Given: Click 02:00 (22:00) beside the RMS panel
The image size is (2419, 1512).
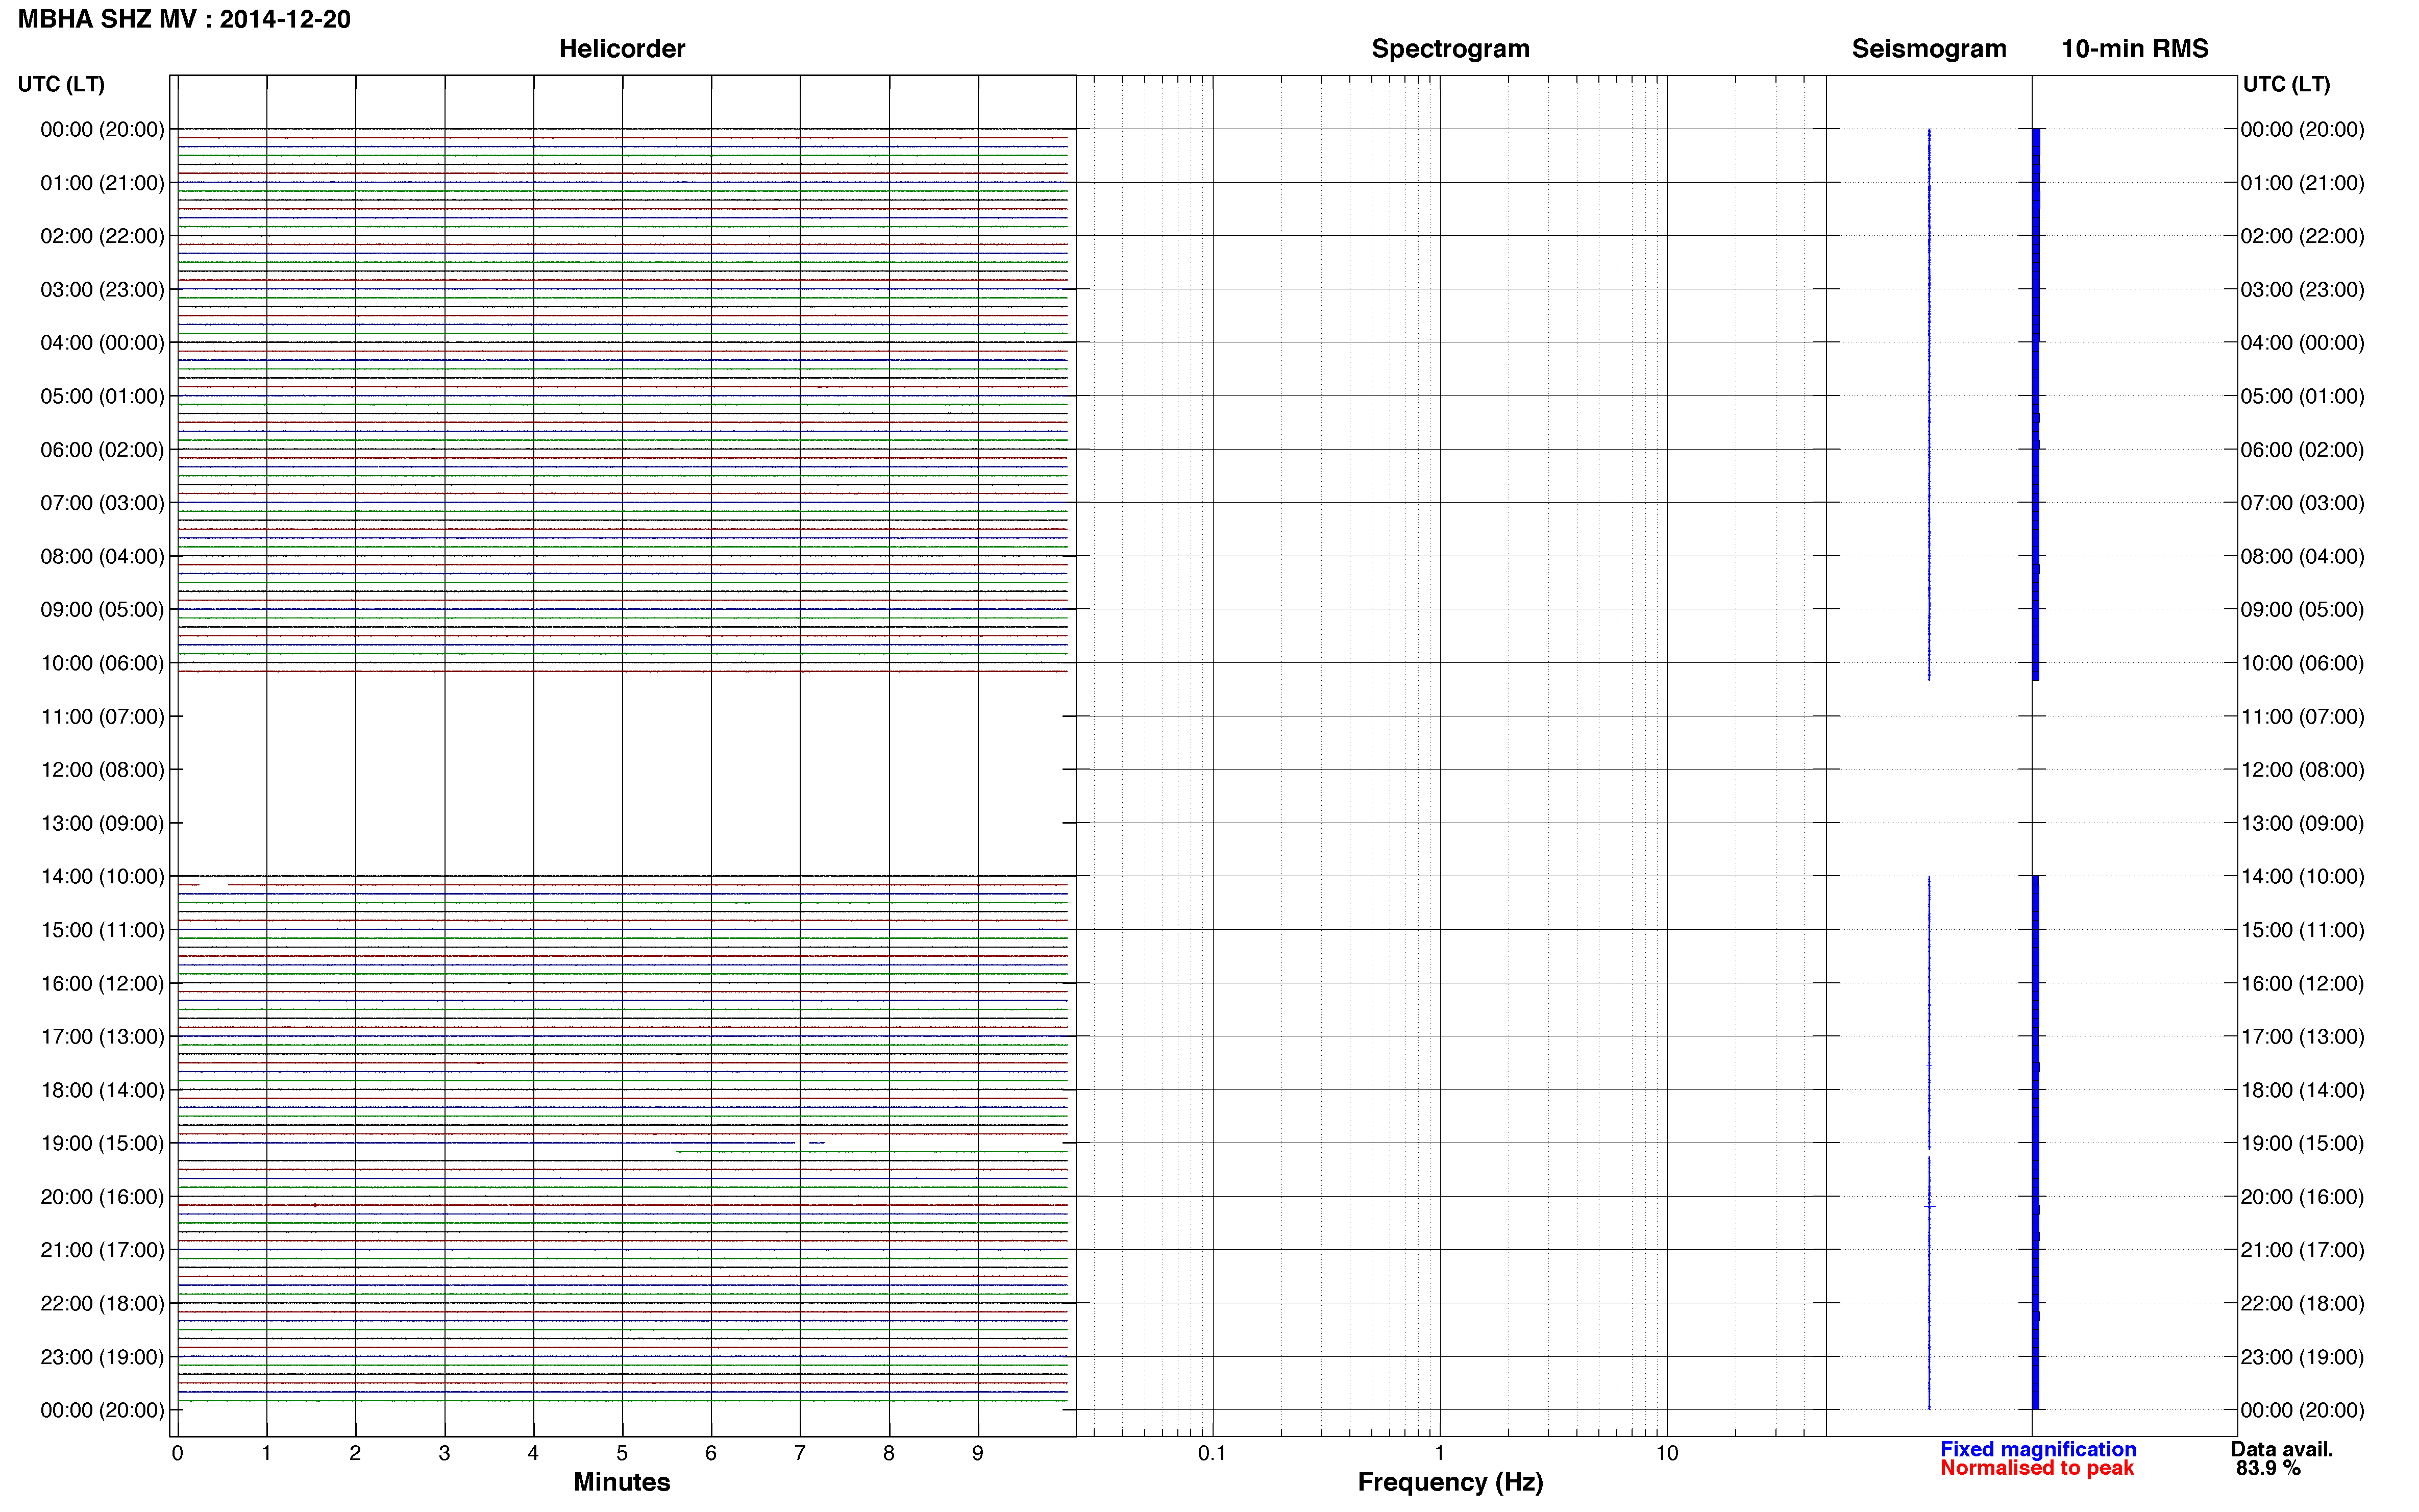Looking at the screenshot, I should pyautogui.click(x=2302, y=236).
